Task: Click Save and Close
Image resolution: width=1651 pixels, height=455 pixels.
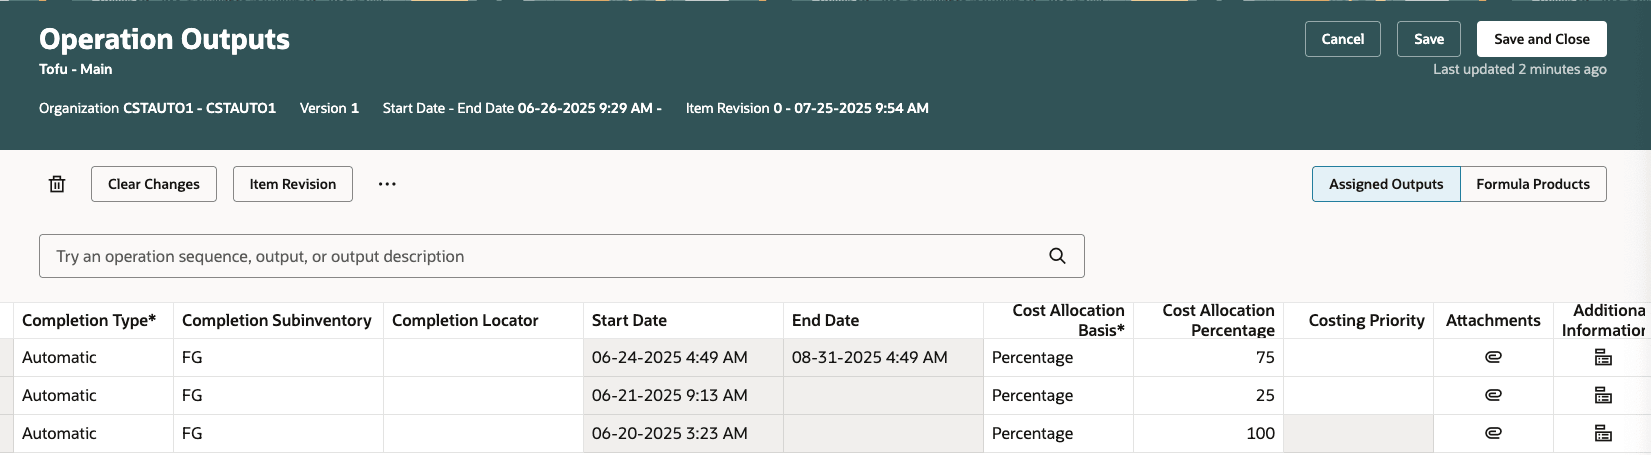Action: tap(1541, 39)
